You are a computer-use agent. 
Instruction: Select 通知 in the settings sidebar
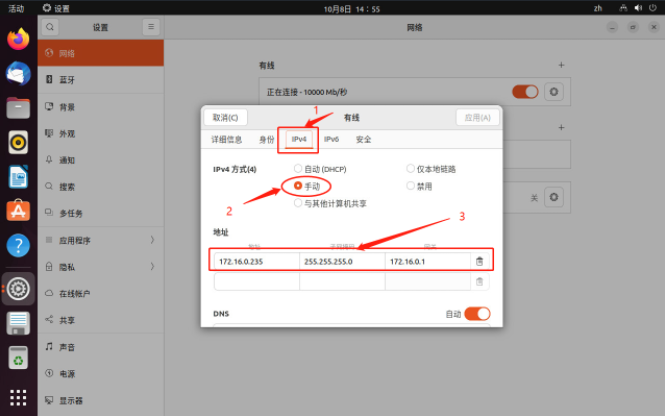[x=101, y=160]
